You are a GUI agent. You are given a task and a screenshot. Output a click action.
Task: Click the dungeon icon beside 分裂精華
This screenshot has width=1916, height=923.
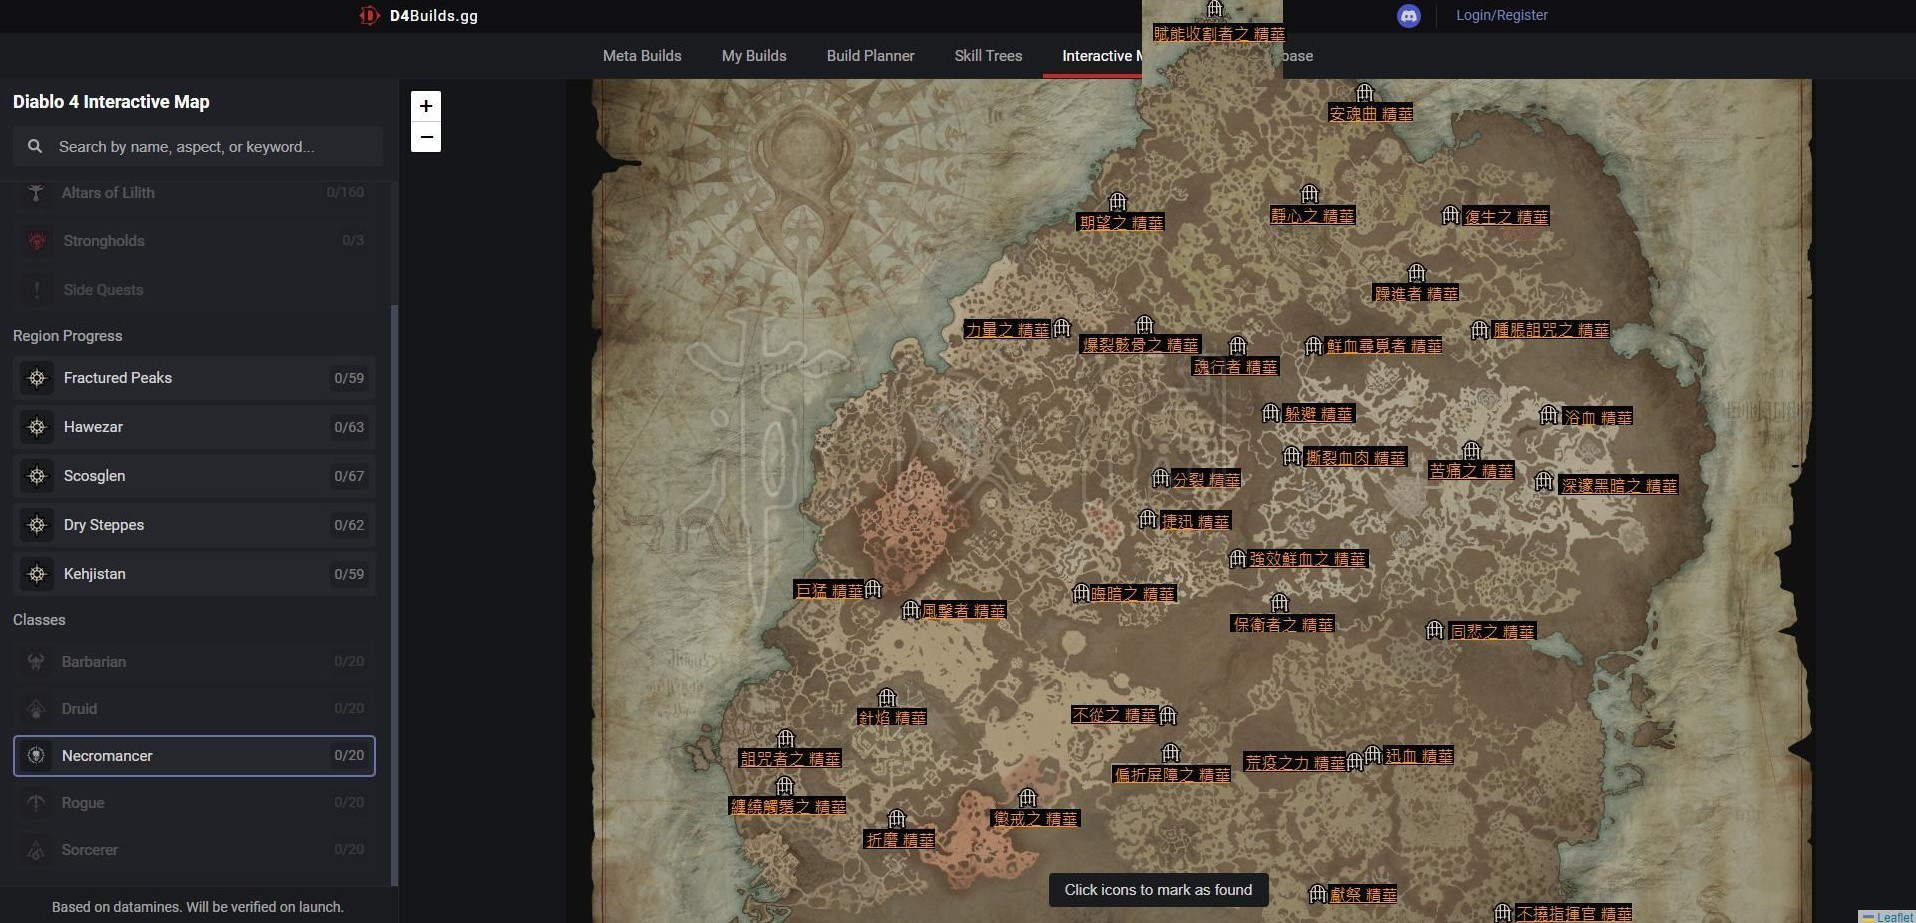[x=1161, y=478]
